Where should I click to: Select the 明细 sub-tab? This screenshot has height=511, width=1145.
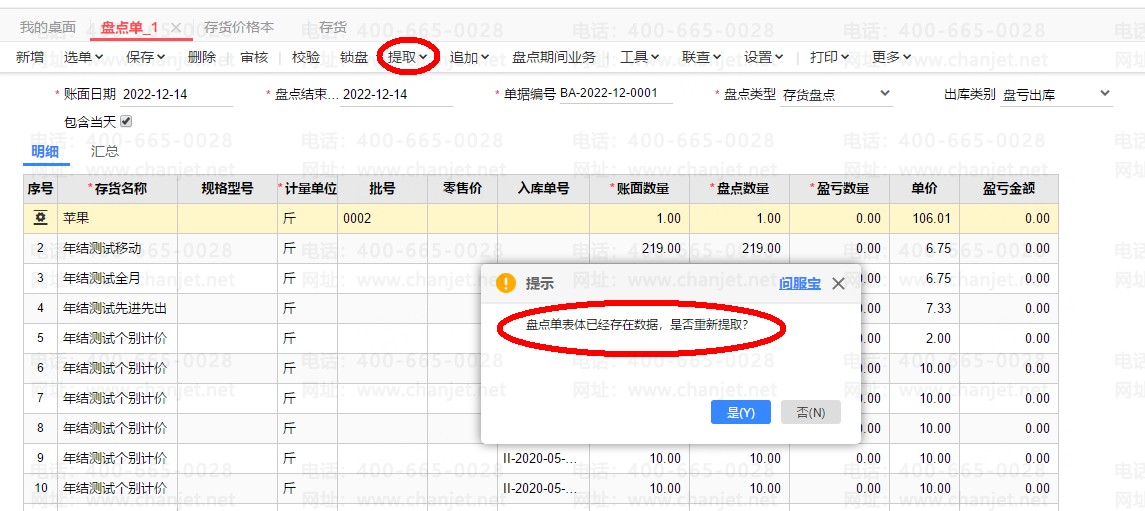tap(45, 152)
